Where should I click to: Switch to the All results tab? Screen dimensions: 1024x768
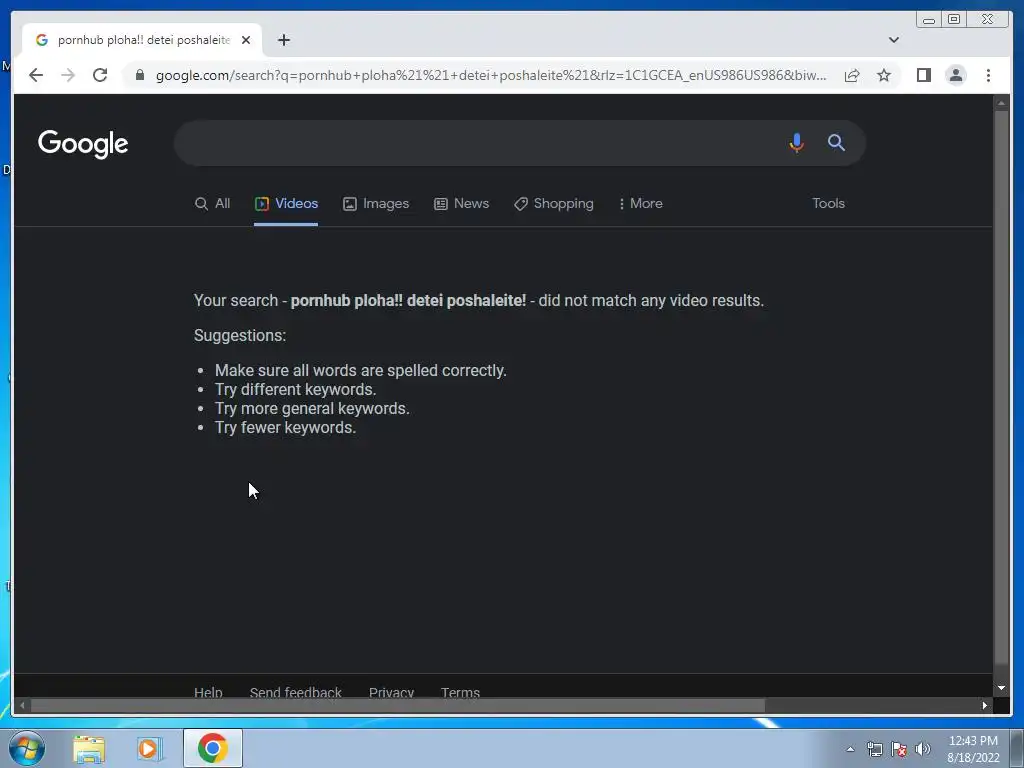click(213, 204)
